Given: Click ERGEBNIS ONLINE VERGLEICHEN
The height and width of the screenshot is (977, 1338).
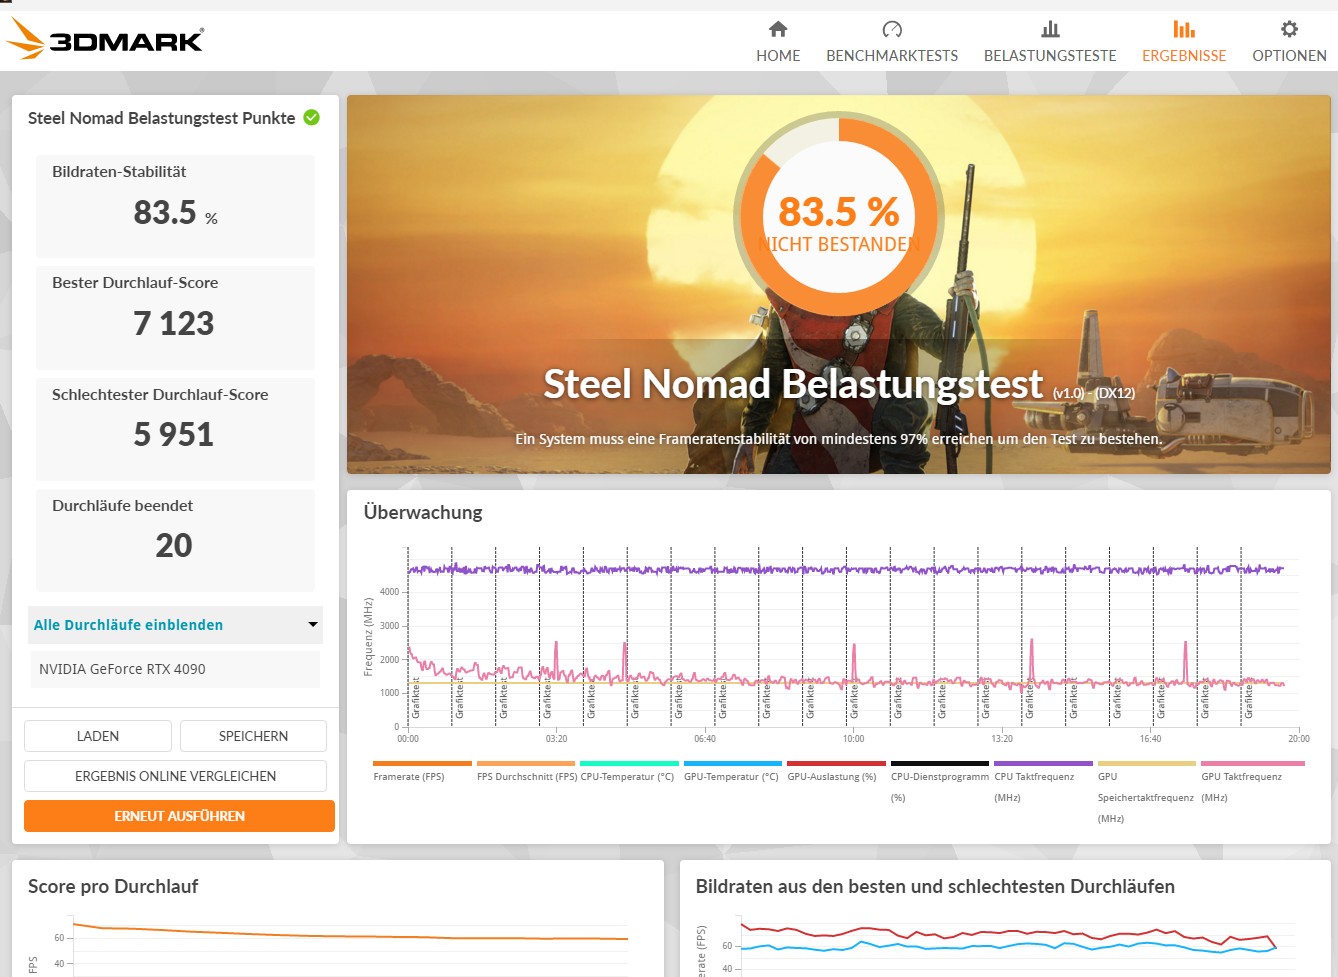Looking at the screenshot, I should [175, 775].
